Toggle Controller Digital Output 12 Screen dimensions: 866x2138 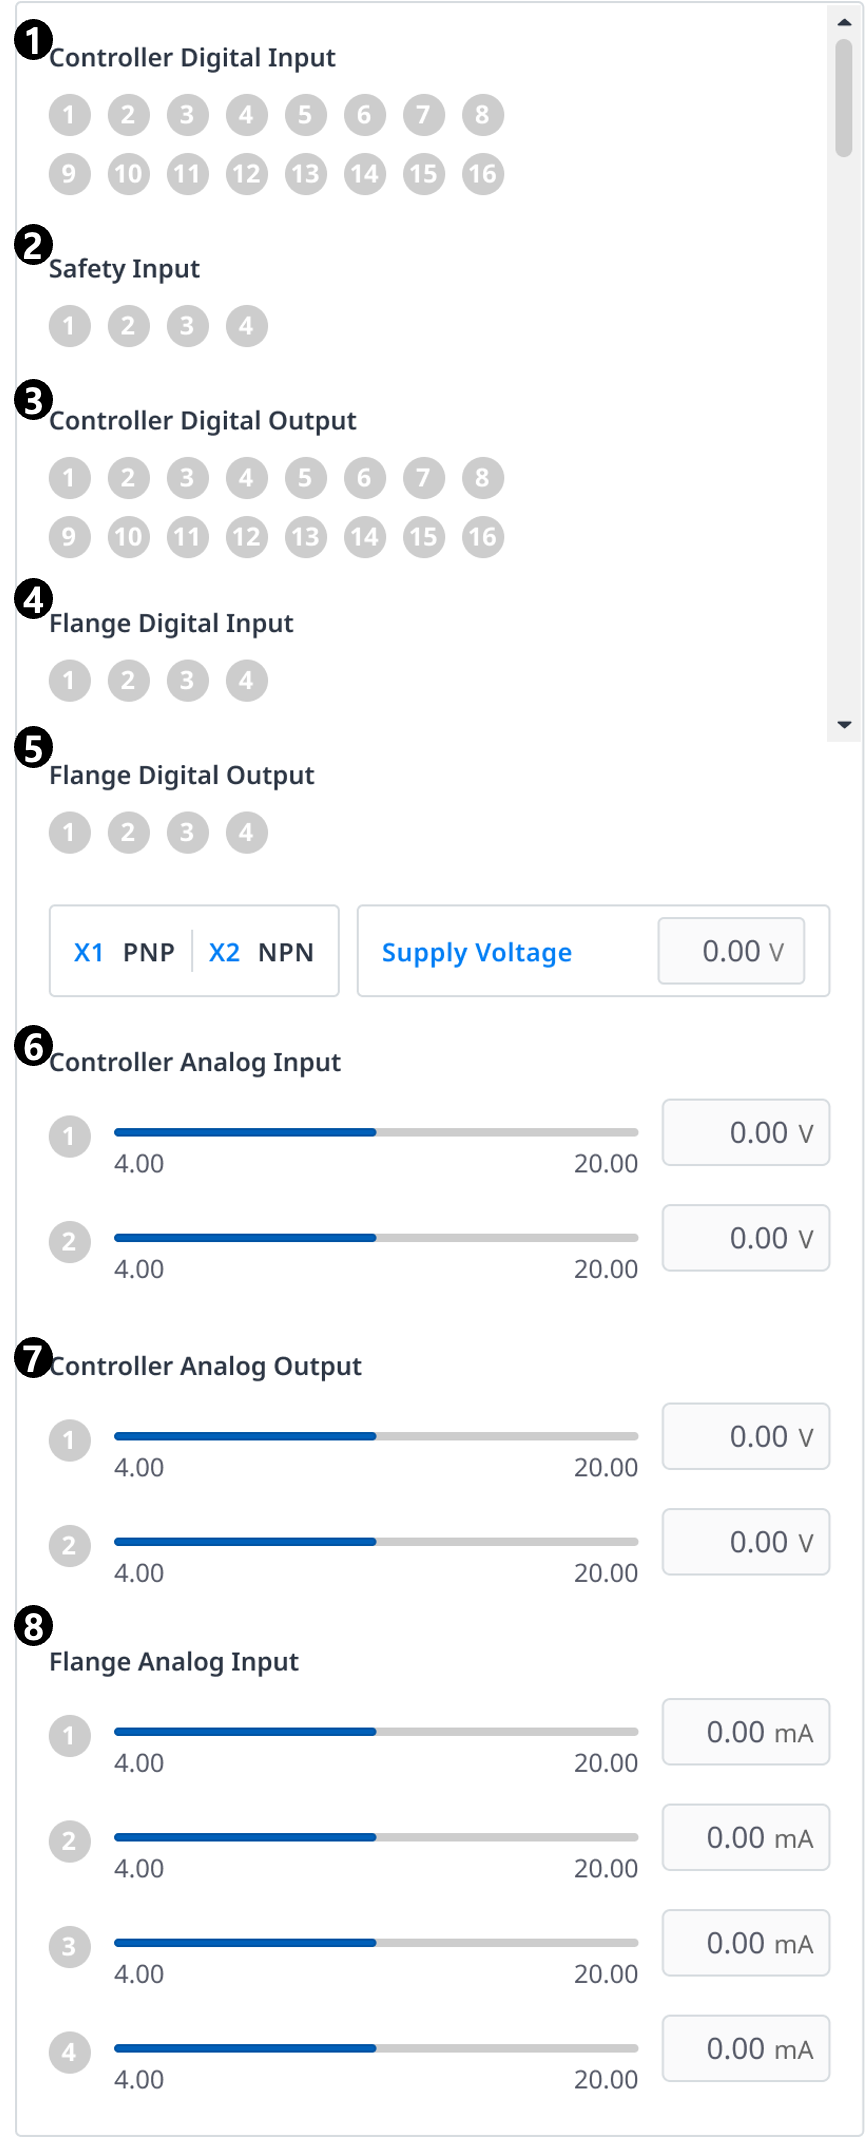[x=246, y=537]
